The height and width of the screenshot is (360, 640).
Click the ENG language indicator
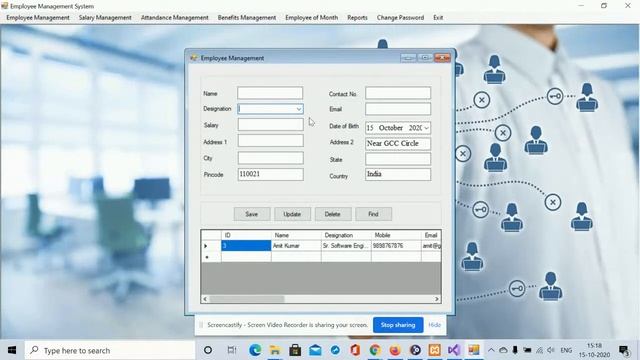tap(566, 350)
